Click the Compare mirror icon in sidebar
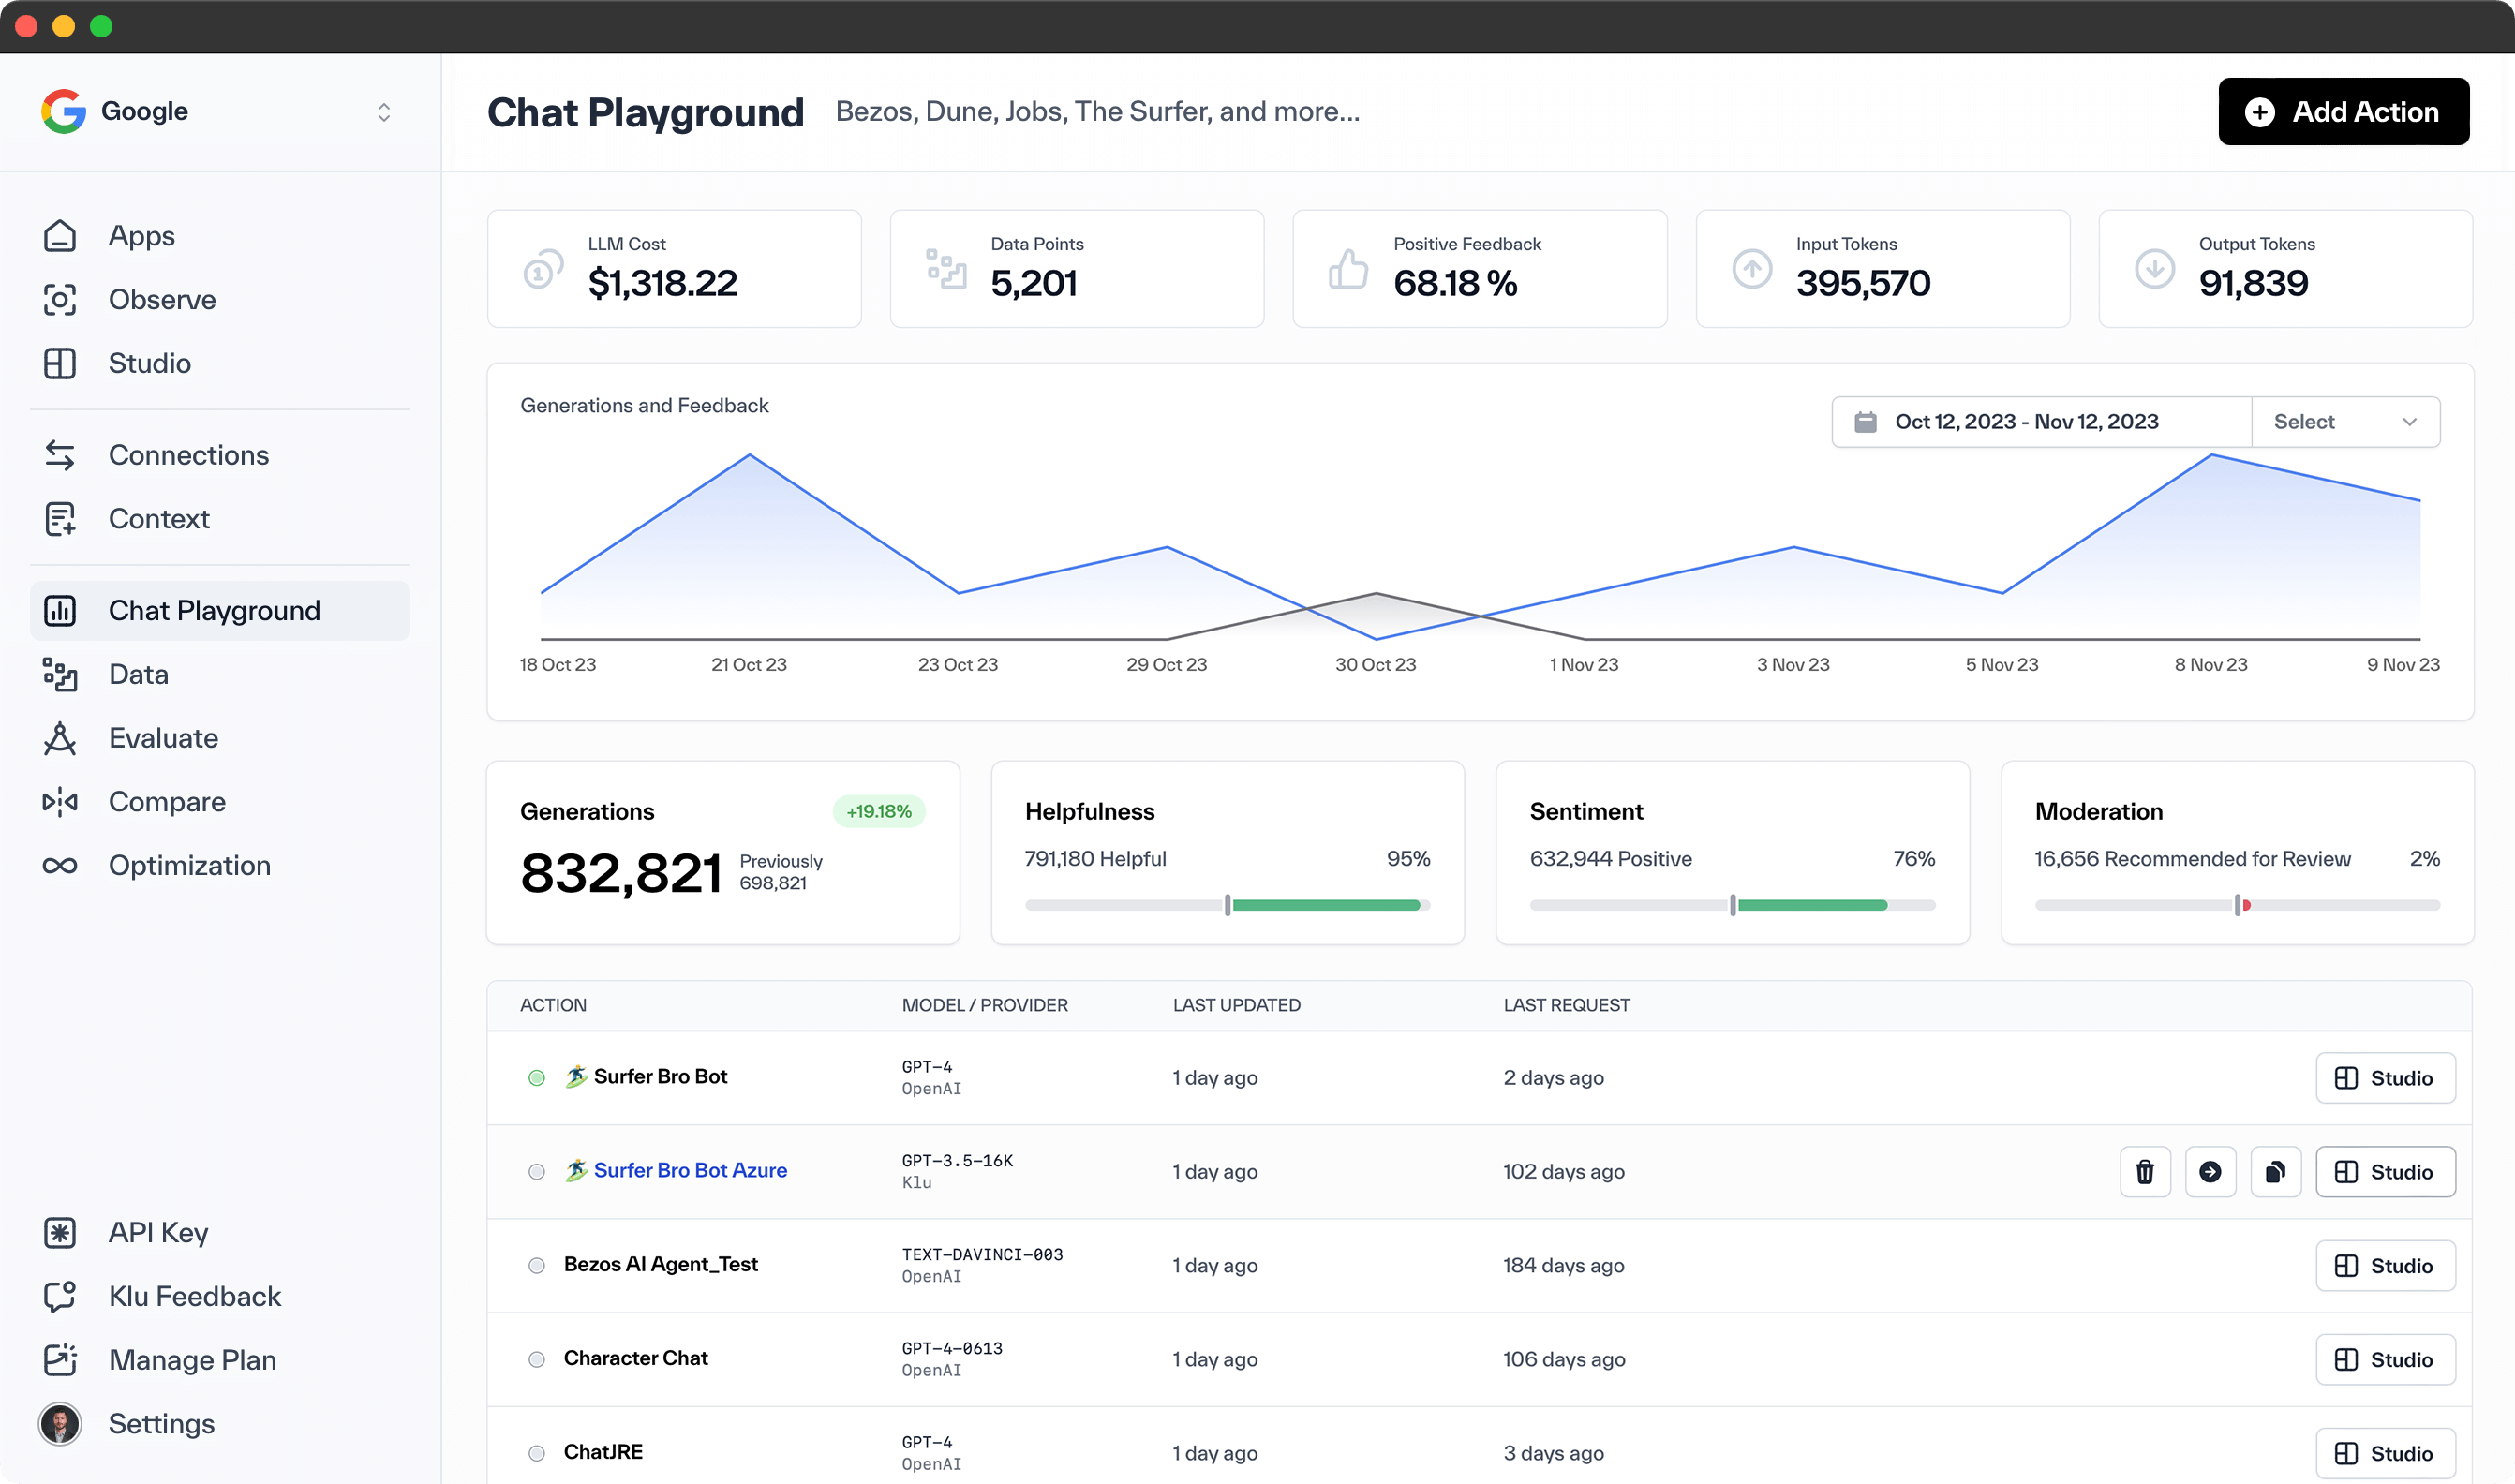 [60, 801]
